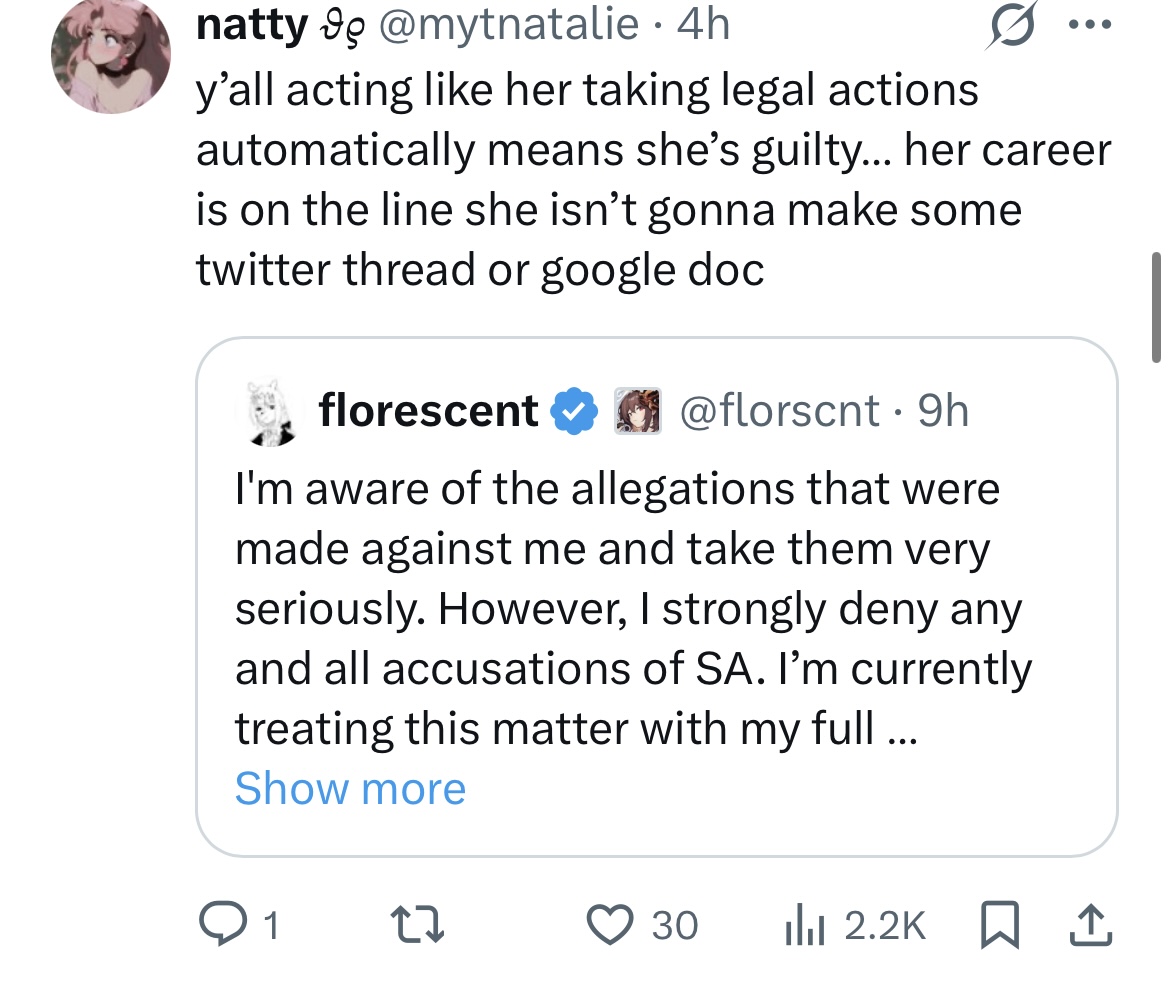Click the affiliate badge next to florescent
Image resolution: width=1170 pixels, height=985 pixels.
tap(637, 410)
